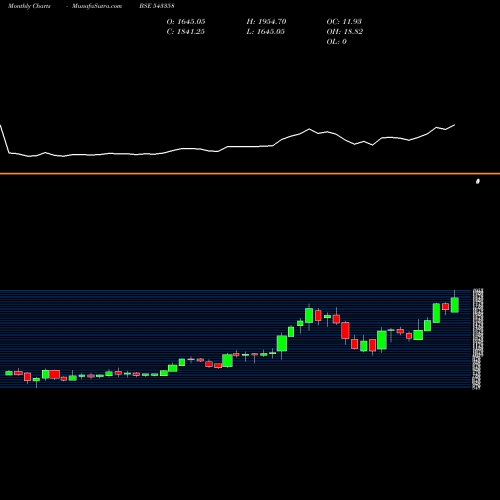The height and width of the screenshot is (500, 500).
Task: Click the last green candlestick on the right
Action: pos(455,305)
